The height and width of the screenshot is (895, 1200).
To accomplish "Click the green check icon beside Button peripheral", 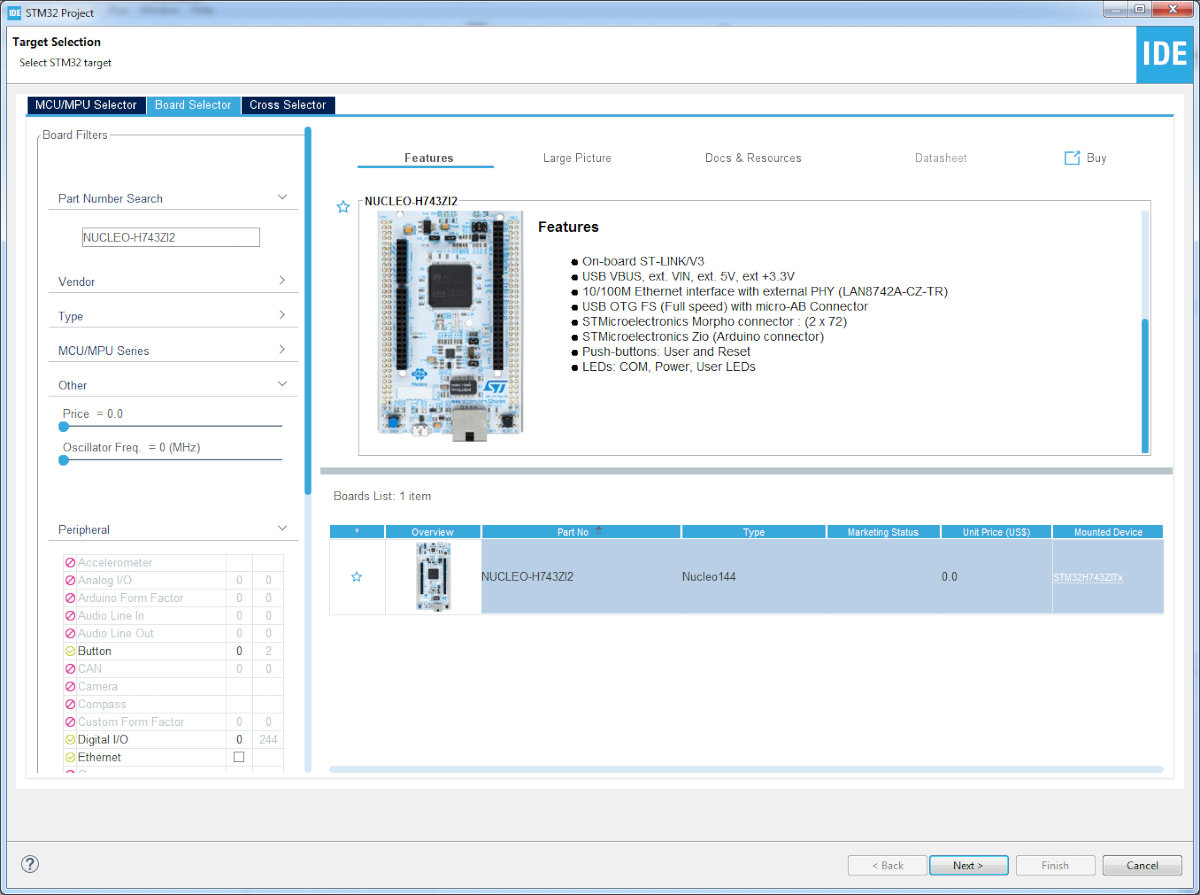I will point(70,651).
